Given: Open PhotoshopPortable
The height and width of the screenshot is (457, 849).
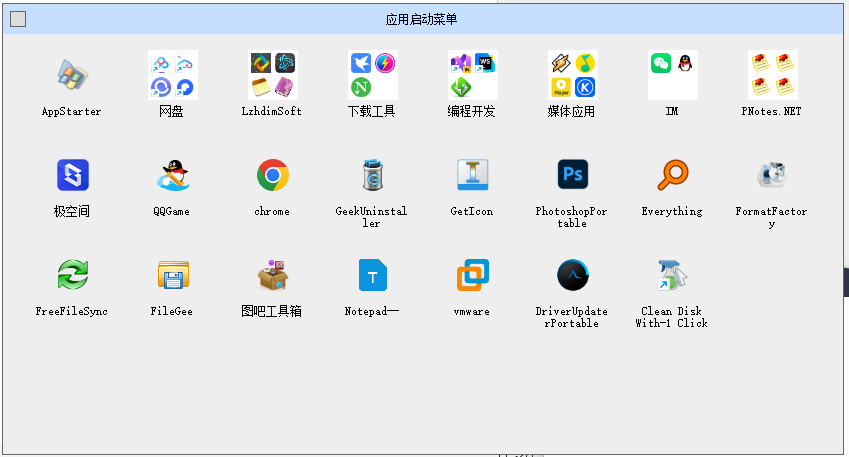Looking at the screenshot, I should tap(572, 175).
